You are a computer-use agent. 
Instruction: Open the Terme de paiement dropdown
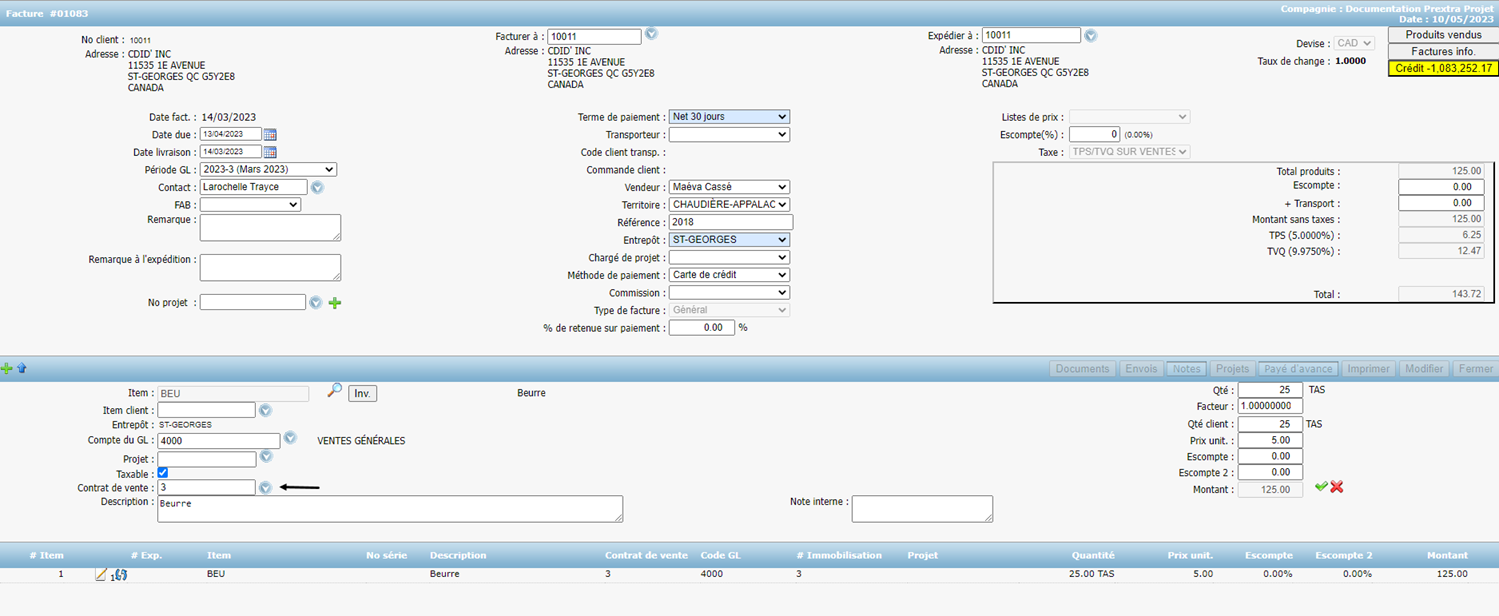coord(729,117)
